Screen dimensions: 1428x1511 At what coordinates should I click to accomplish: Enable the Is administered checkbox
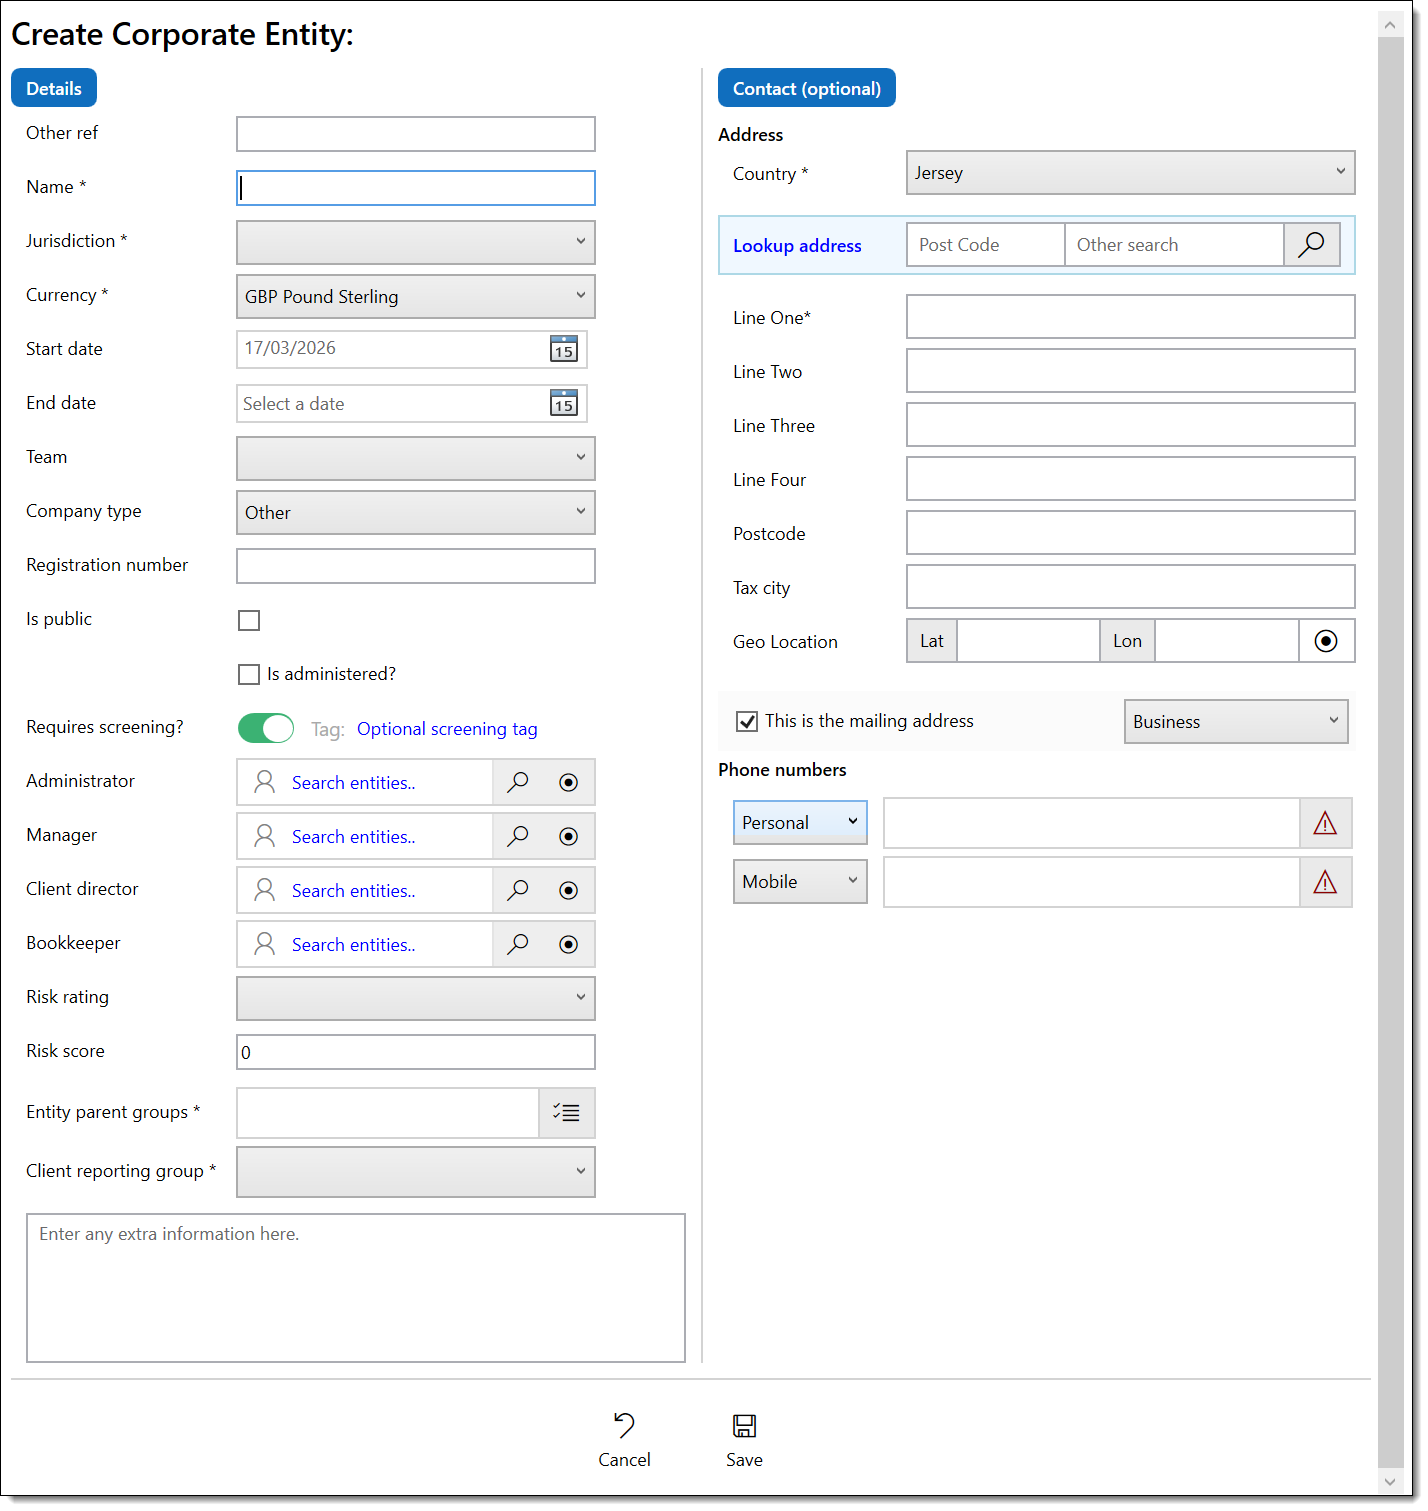coord(248,674)
